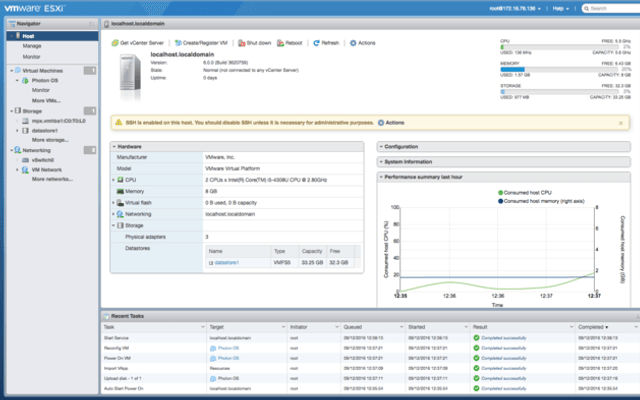Select Monitor under Photon OS
The width and height of the screenshot is (640, 400).
pos(40,90)
